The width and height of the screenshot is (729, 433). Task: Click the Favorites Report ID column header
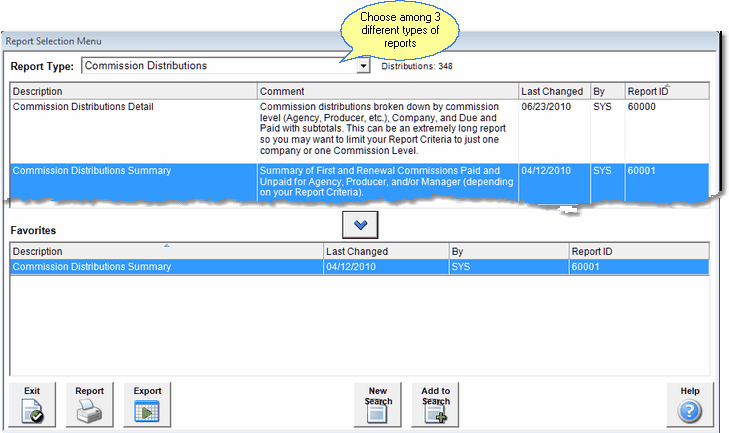coord(638,251)
